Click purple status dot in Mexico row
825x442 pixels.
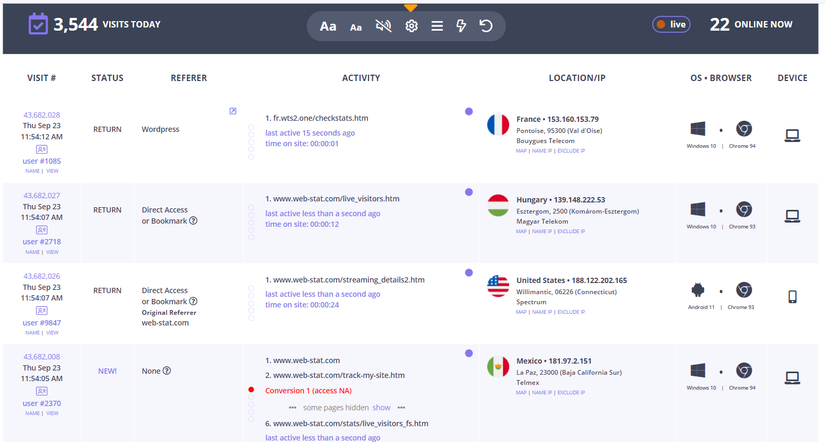pyautogui.click(x=469, y=353)
